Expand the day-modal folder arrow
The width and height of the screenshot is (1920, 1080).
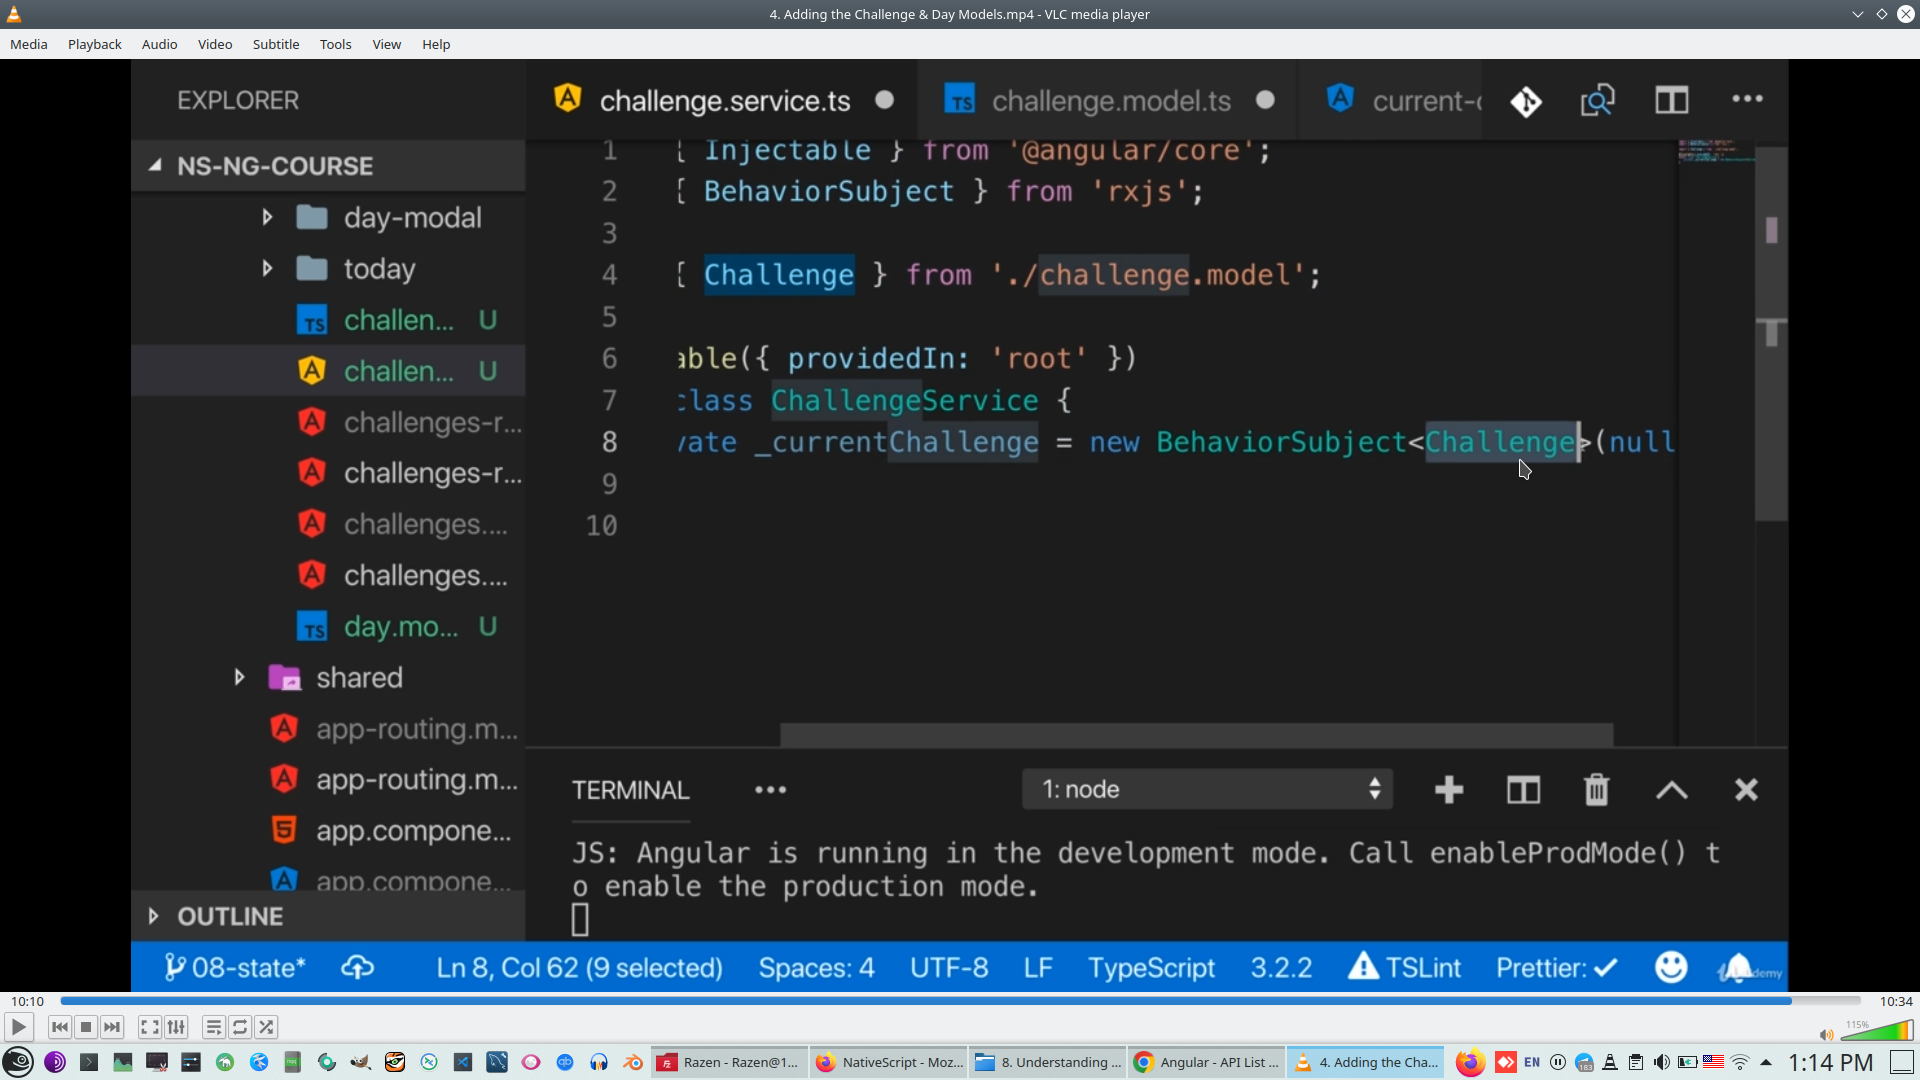point(267,217)
